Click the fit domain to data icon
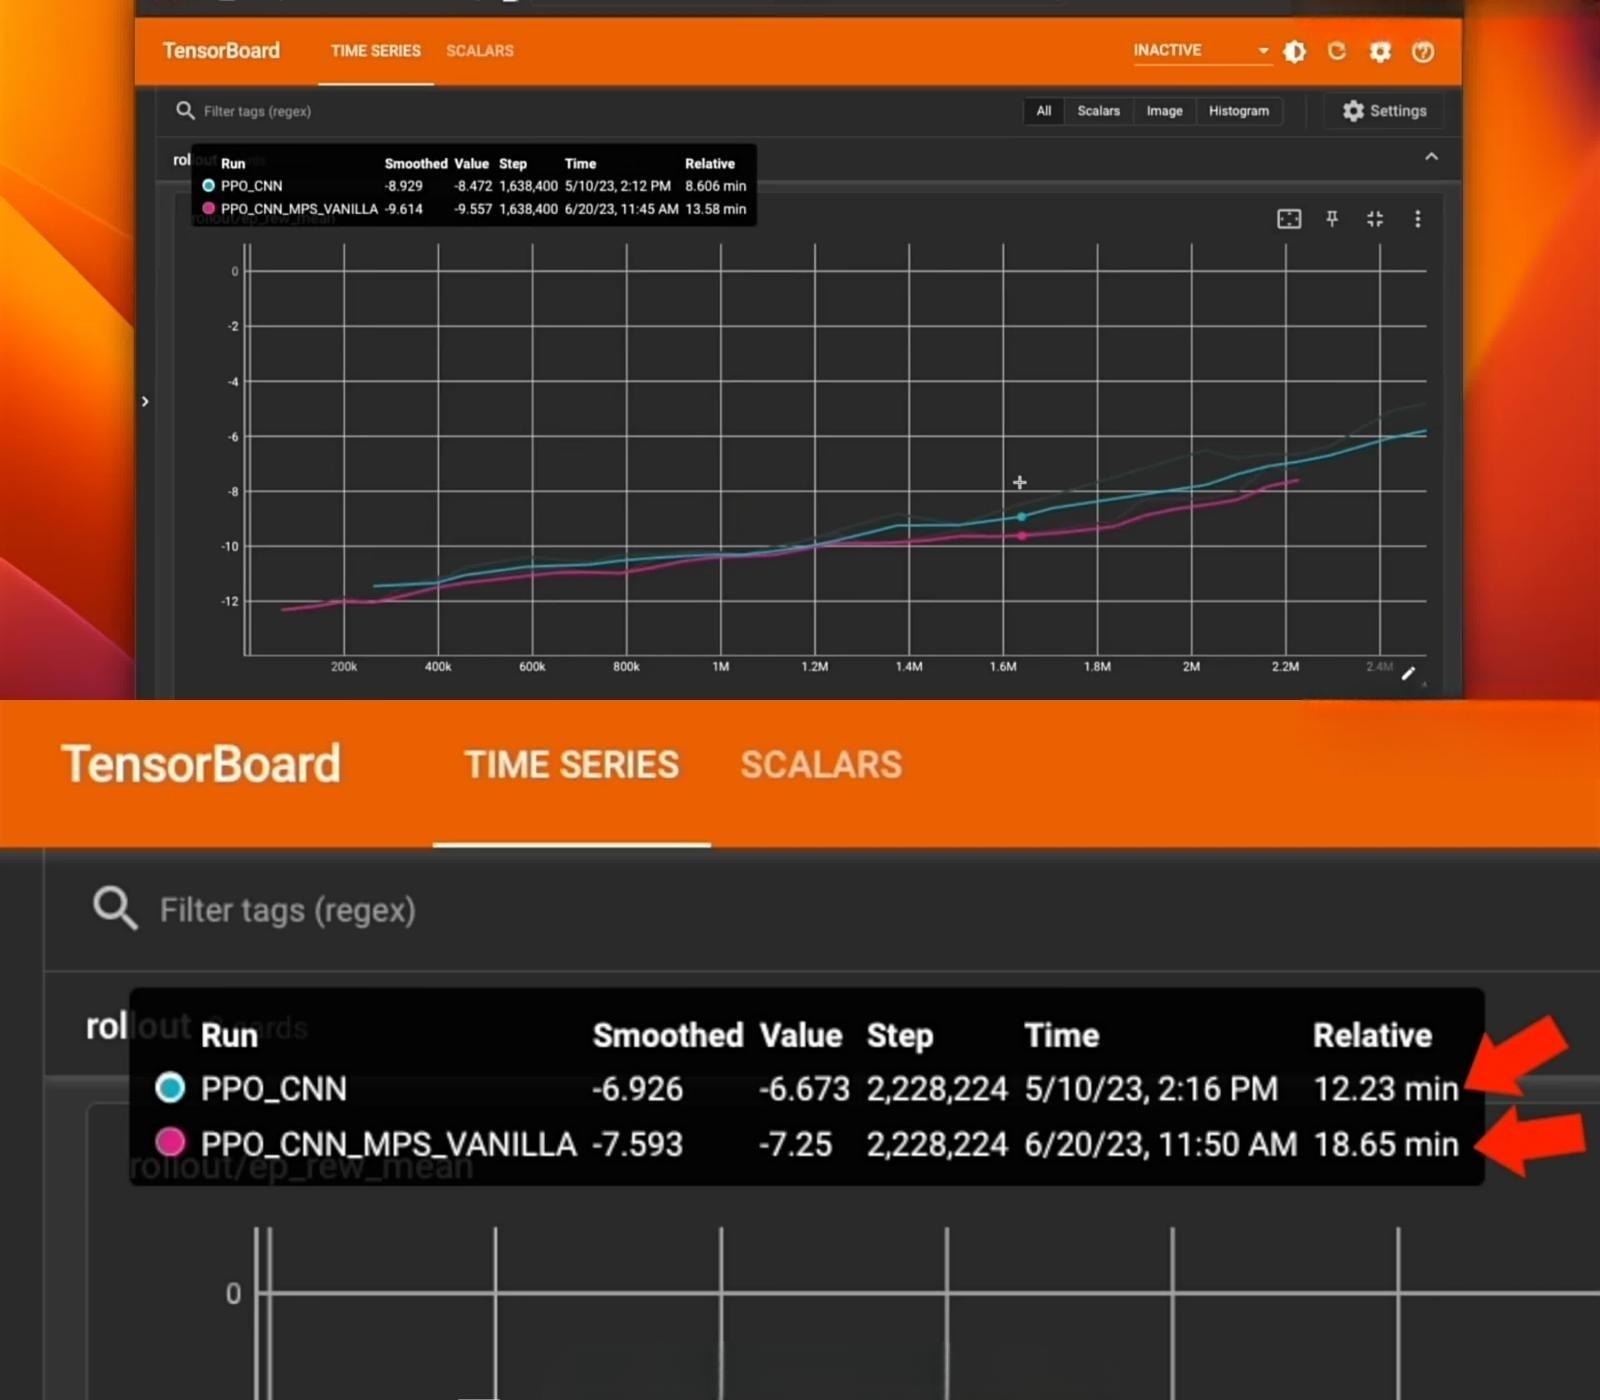The width and height of the screenshot is (1600, 1400). pos(1289,219)
